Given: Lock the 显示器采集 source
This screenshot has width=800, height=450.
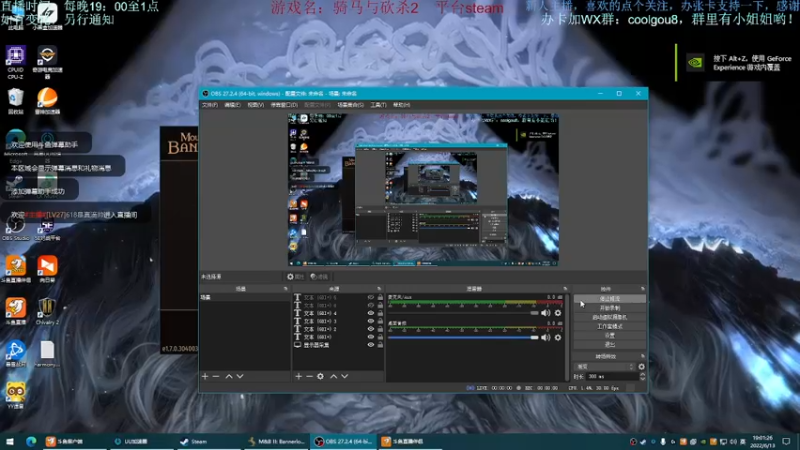Looking at the screenshot, I should 380,345.
